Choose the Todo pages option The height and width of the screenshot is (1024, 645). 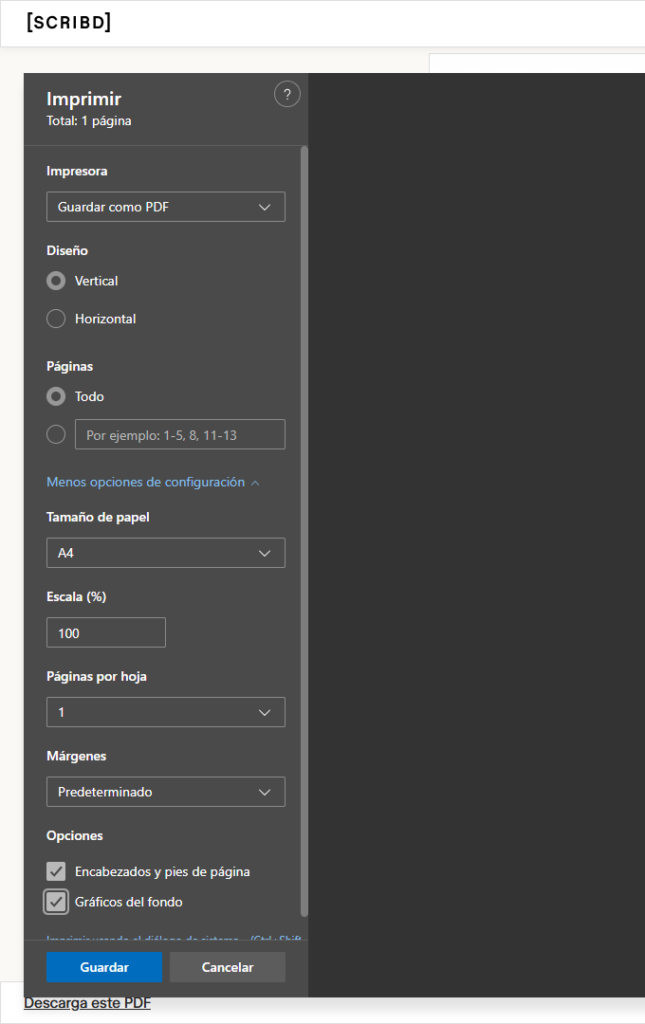pos(56,396)
